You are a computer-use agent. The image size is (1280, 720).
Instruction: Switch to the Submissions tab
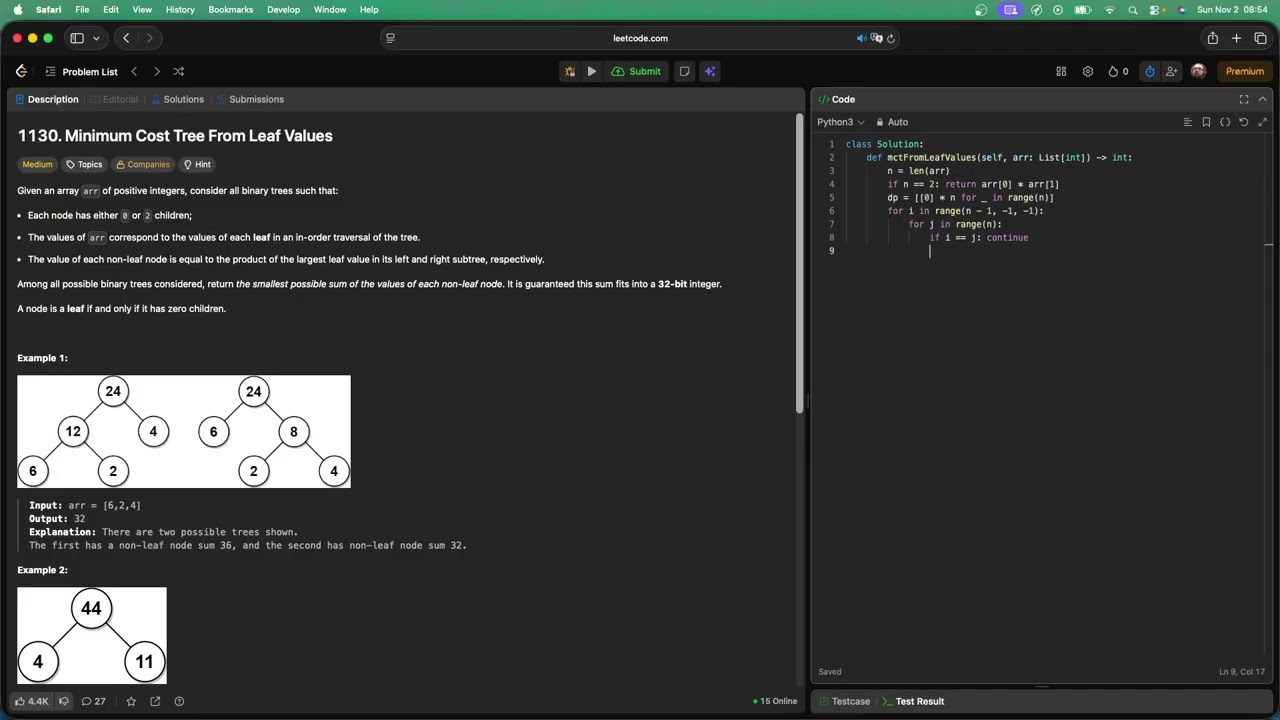(x=250, y=99)
